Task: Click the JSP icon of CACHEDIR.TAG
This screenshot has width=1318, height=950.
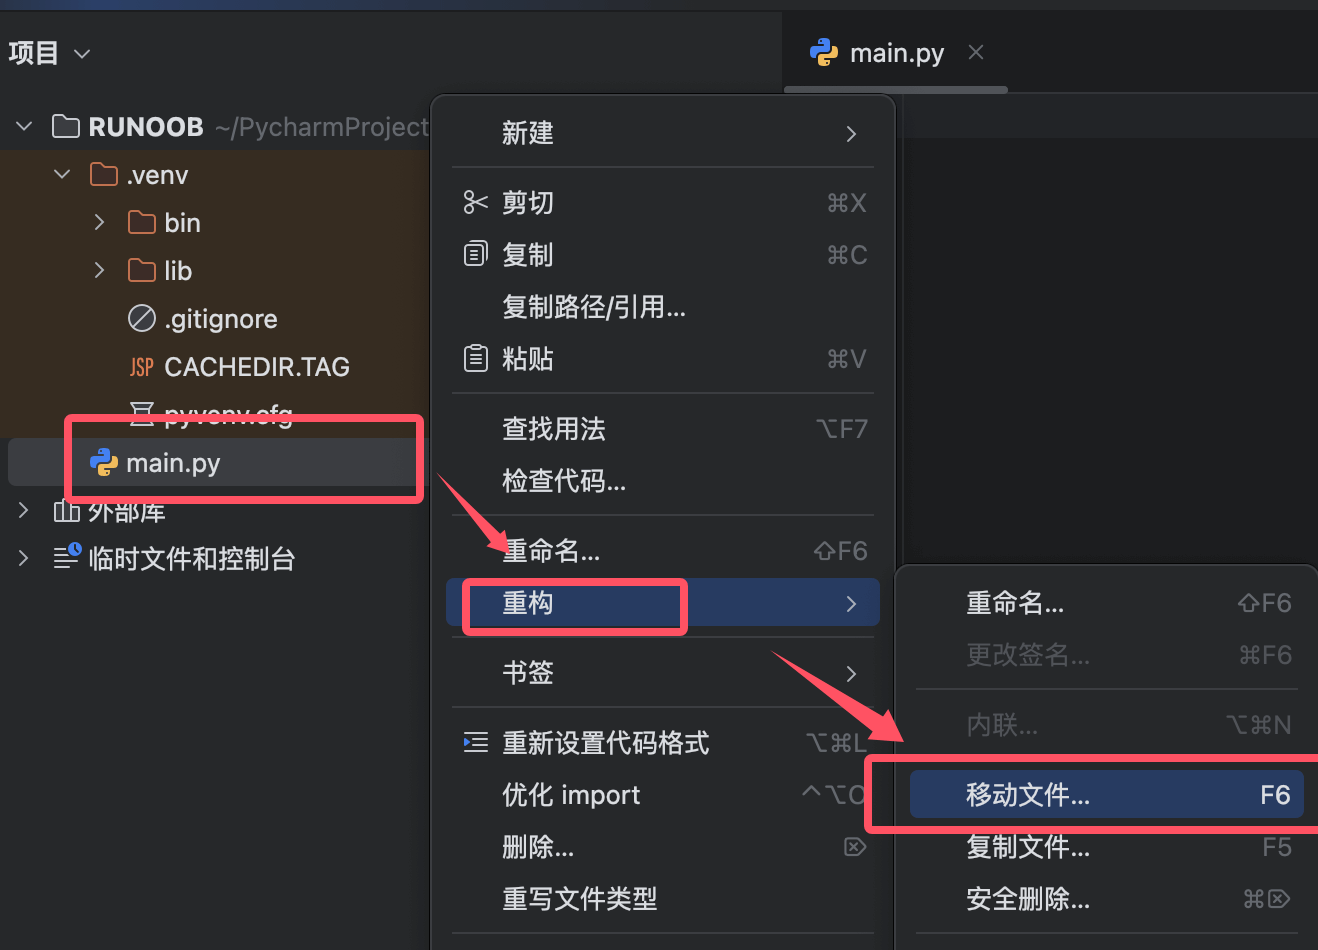Action: coord(142,367)
